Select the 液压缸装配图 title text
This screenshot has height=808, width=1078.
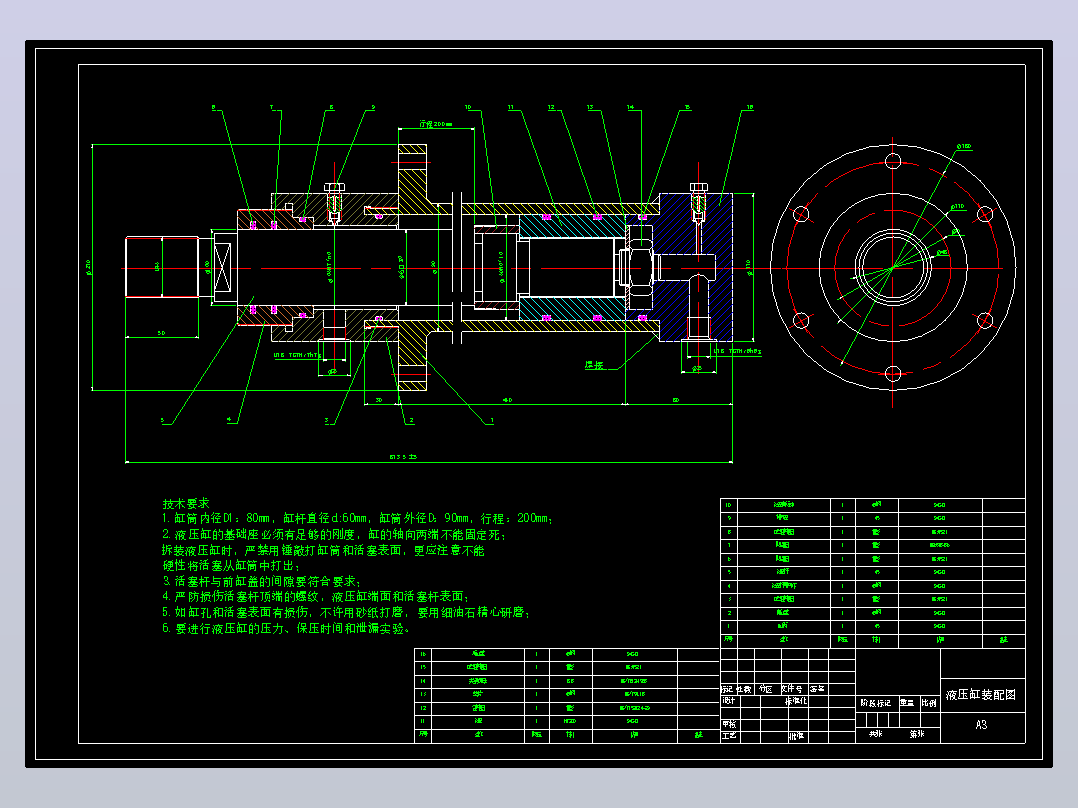980,695
